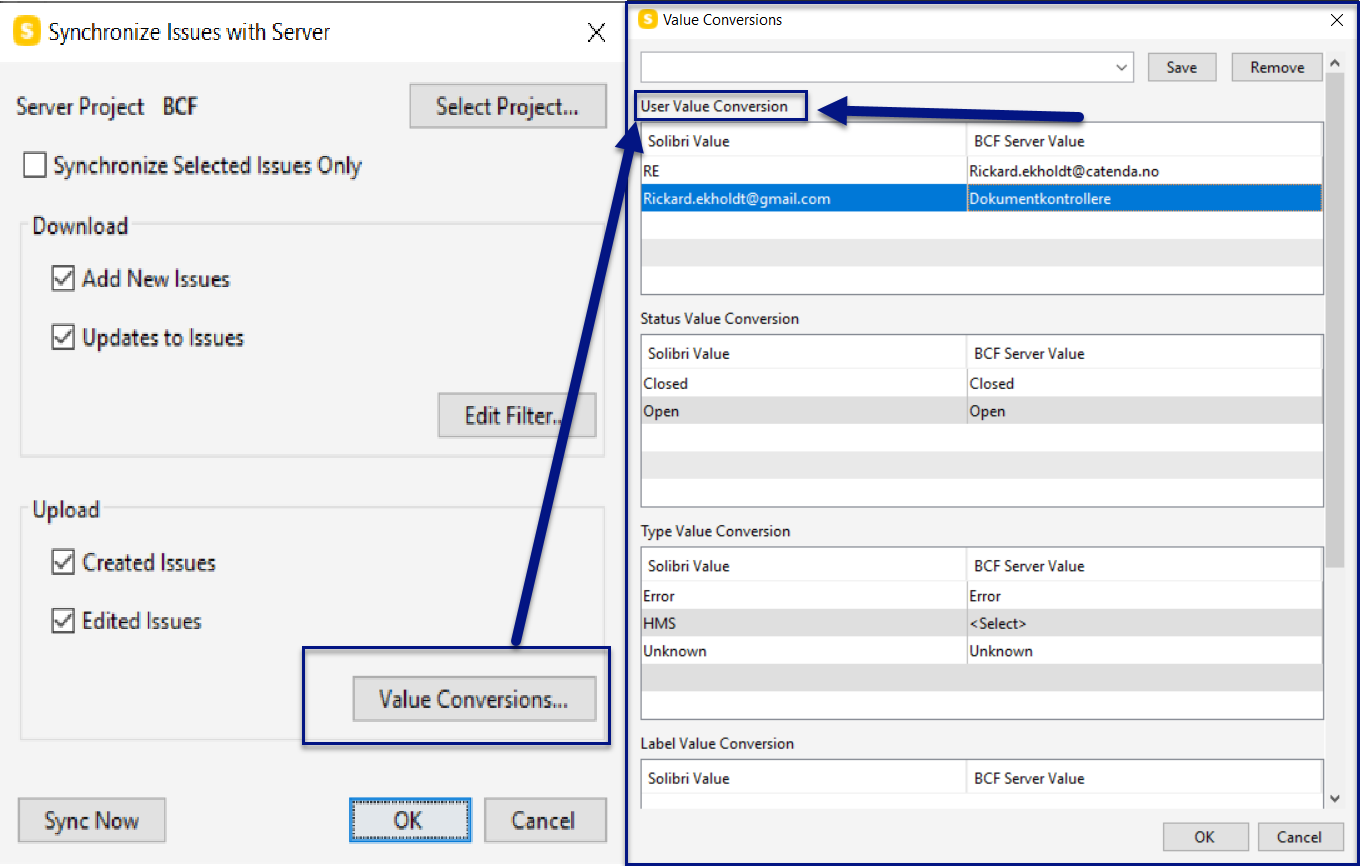The image size is (1360, 866).
Task: Click Save in Value Conversions
Action: click(1182, 68)
